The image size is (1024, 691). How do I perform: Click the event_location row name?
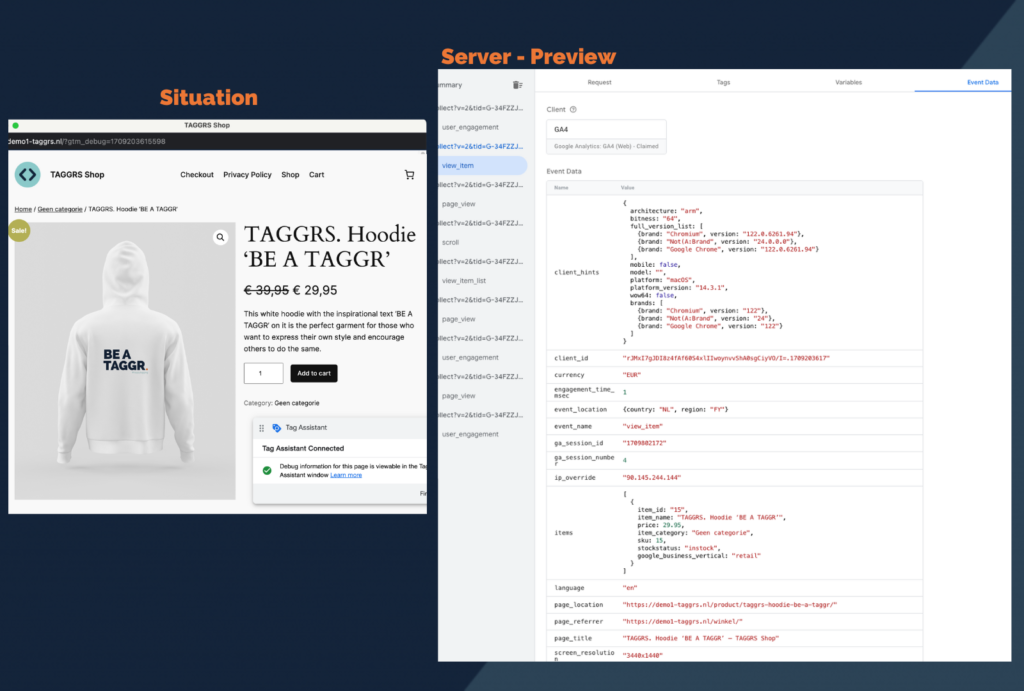pos(581,410)
